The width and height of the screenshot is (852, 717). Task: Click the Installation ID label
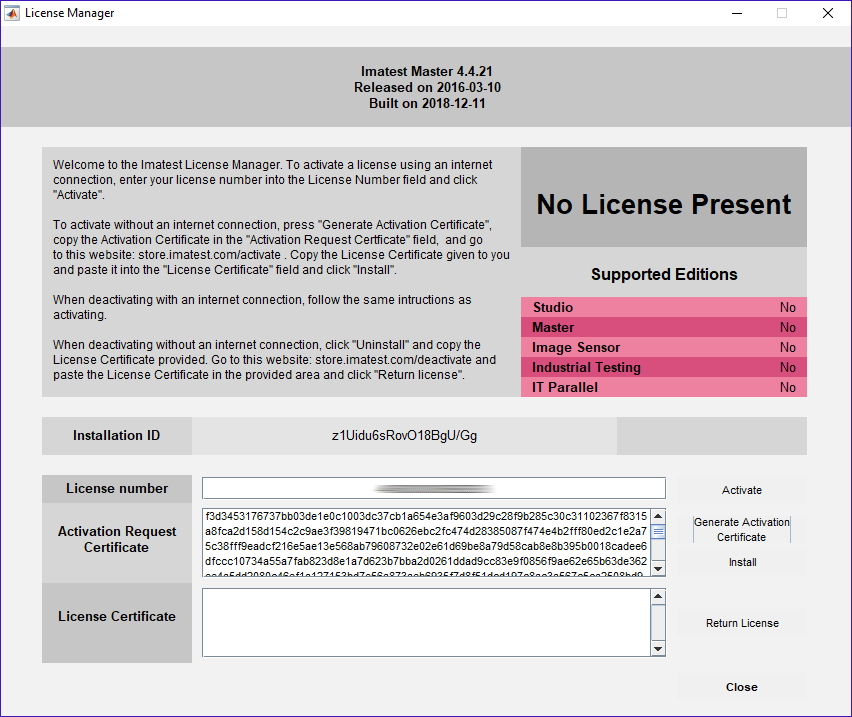point(117,436)
